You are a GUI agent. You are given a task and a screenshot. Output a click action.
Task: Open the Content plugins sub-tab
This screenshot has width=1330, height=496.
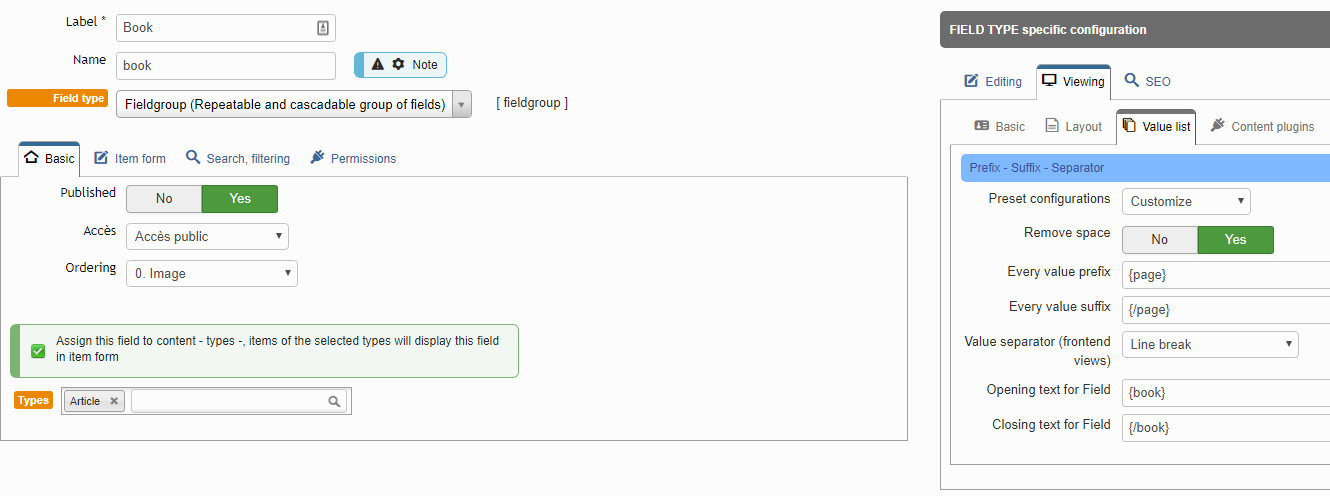[1262, 126]
